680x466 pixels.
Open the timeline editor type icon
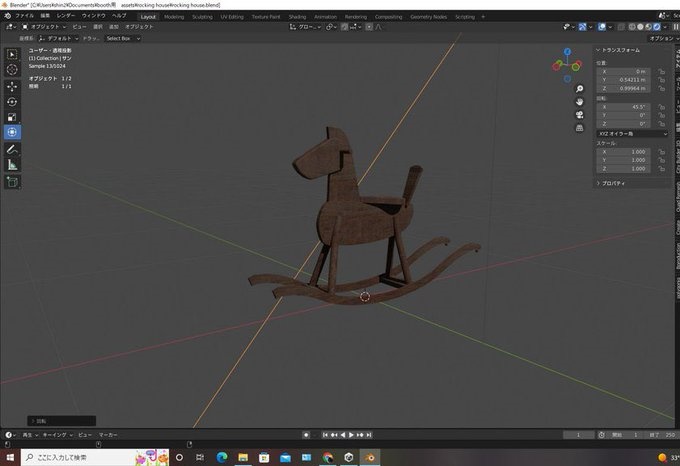(x=10, y=435)
